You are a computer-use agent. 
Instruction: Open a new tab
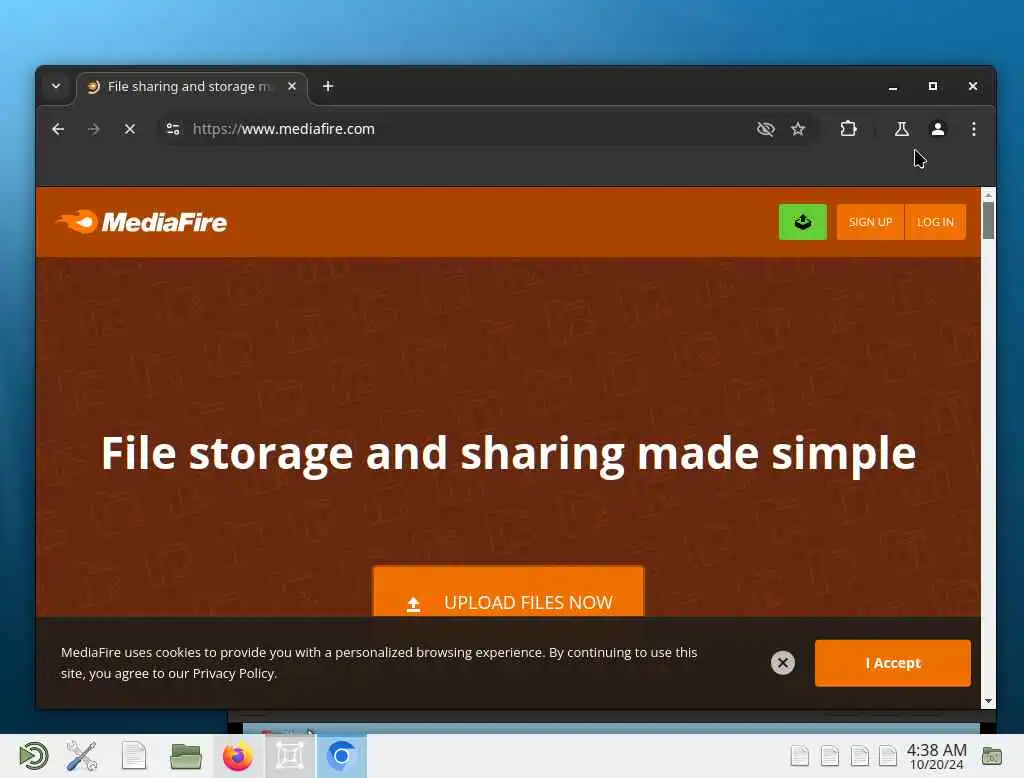328,86
